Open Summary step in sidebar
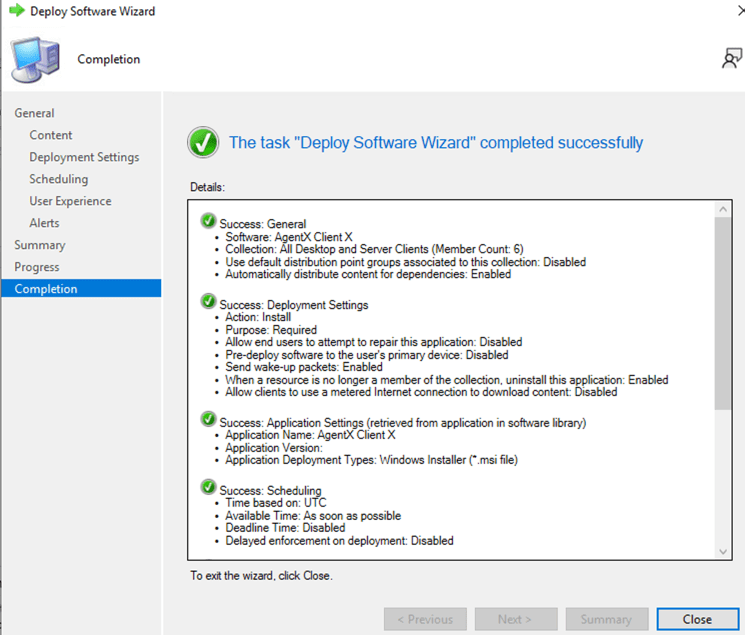745x635 pixels. [x=40, y=245]
